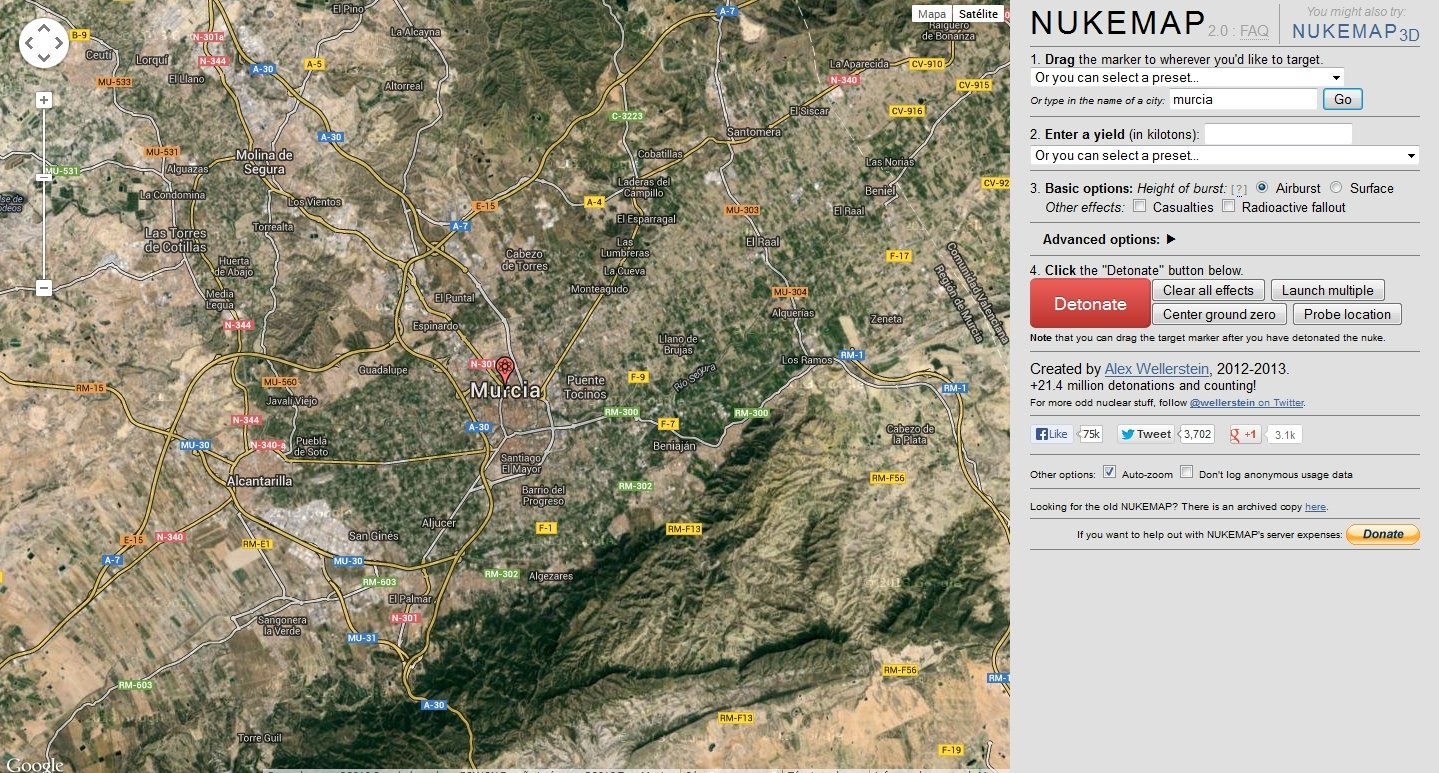Click the 3,702 tweet count

tap(1197, 434)
